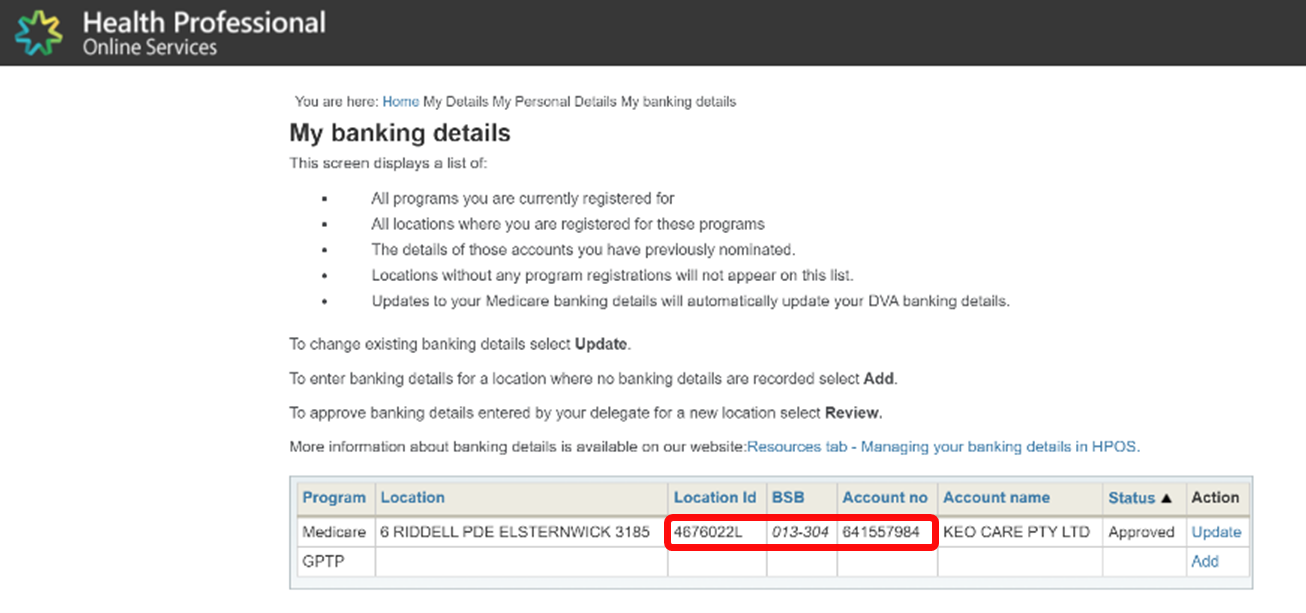The width and height of the screenshot is (1306, 613).
Task: Go to Home in the breadcrumb
Action: [400, 102]
